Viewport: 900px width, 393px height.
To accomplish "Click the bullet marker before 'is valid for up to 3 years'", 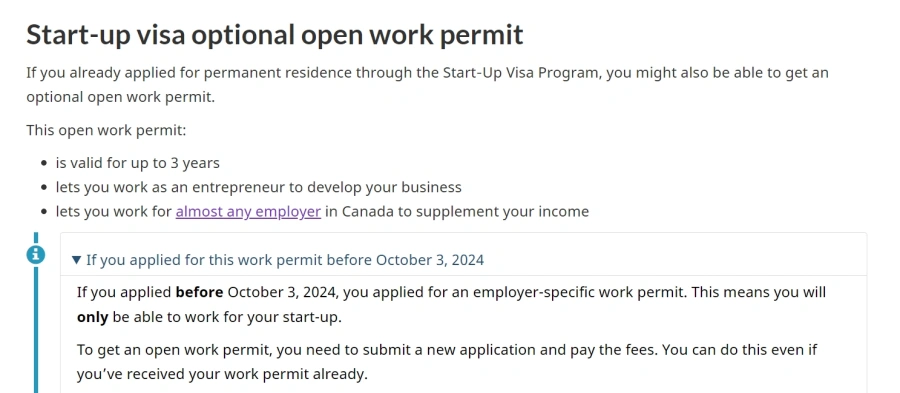I will pos(45,164).
